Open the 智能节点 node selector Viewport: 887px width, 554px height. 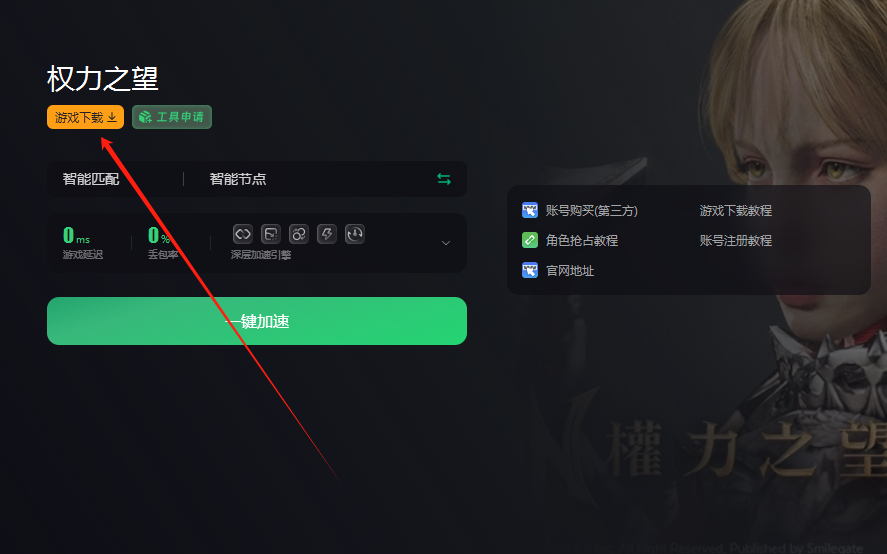pos(238,179)
